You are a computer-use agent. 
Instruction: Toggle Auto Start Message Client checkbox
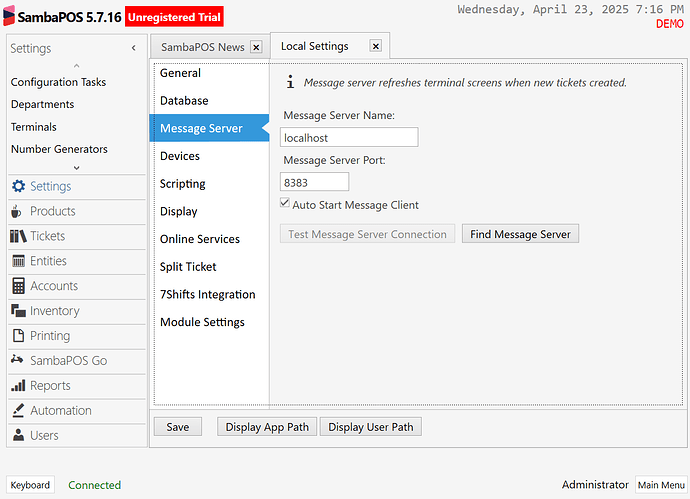coord(285,203)
